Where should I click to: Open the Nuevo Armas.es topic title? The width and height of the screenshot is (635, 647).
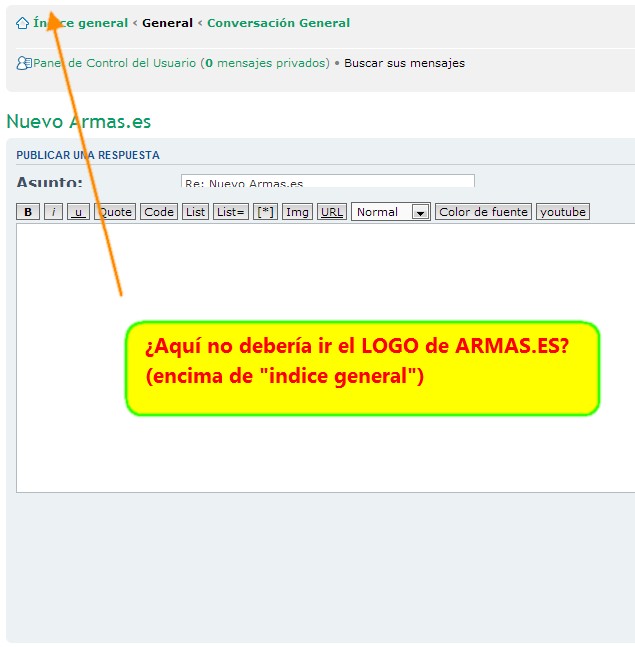(x=78, y=122)
